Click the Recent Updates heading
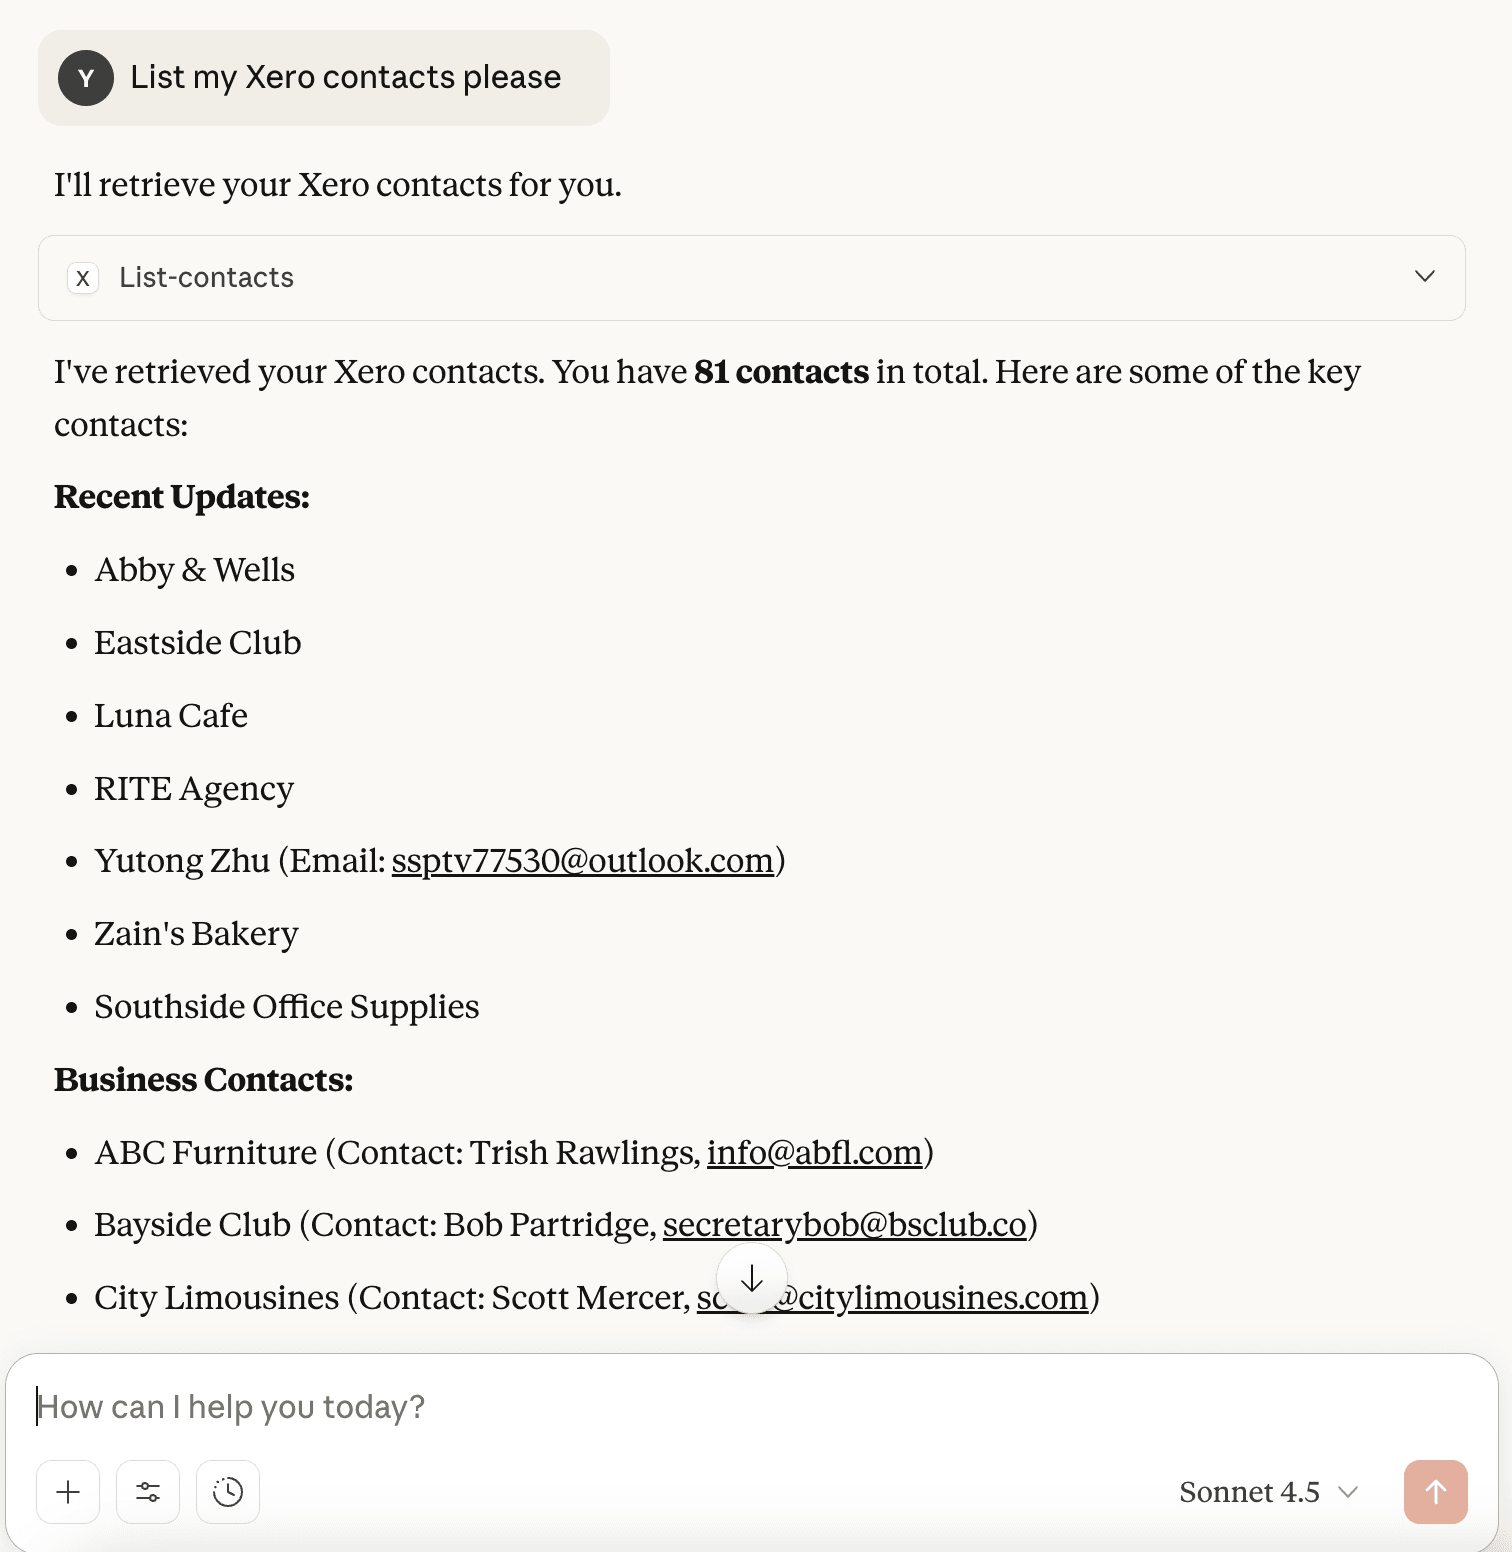Screen dimensions: 1512x1552 182,497
